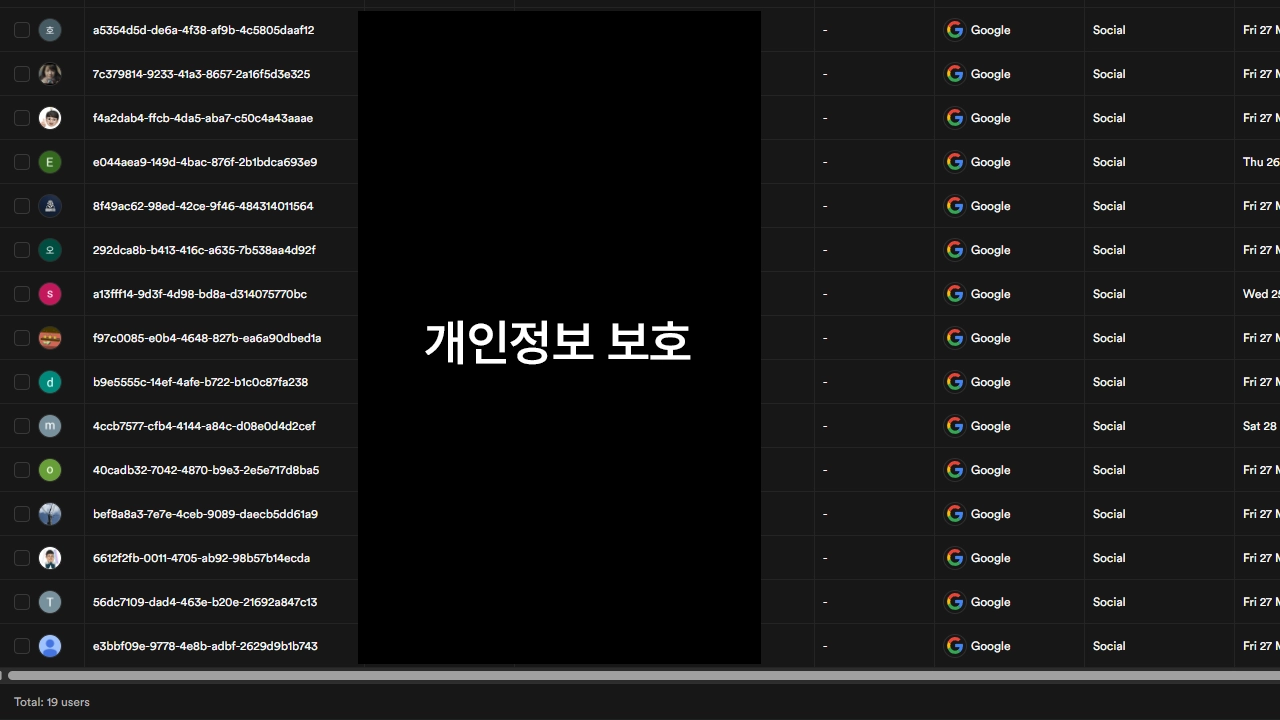The image size is (1280, 720).
Task: Select the pink "S" avatar of user a13fff14
Action: 50,293
